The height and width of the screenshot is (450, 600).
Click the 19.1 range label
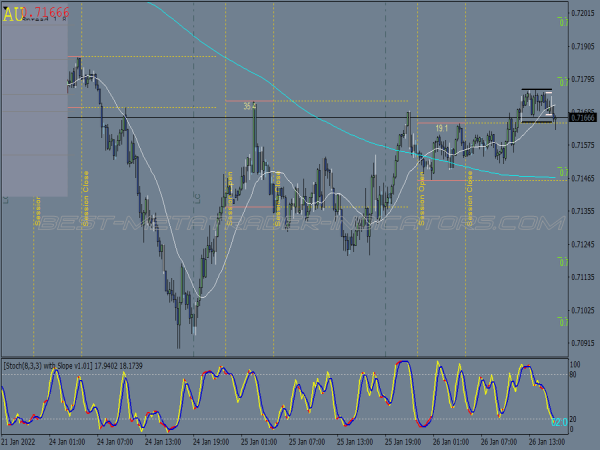tap(442, 128)
